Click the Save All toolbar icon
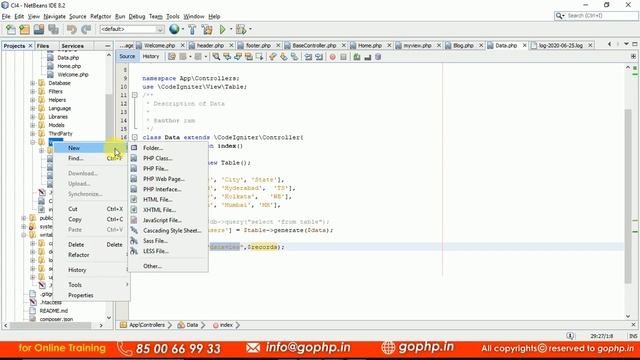Viewport: 640px width, 360px height. (x=53, y=29)
